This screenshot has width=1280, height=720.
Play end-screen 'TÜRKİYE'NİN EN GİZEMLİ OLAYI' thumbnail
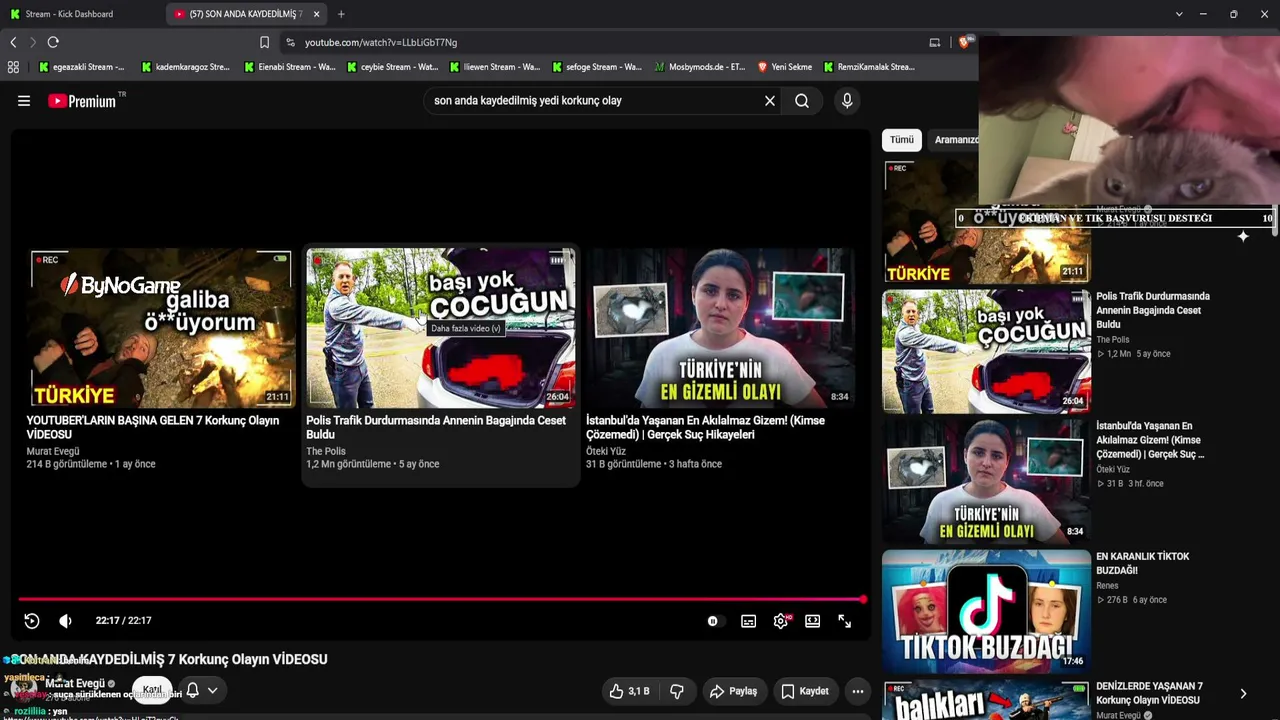(720, 328)
